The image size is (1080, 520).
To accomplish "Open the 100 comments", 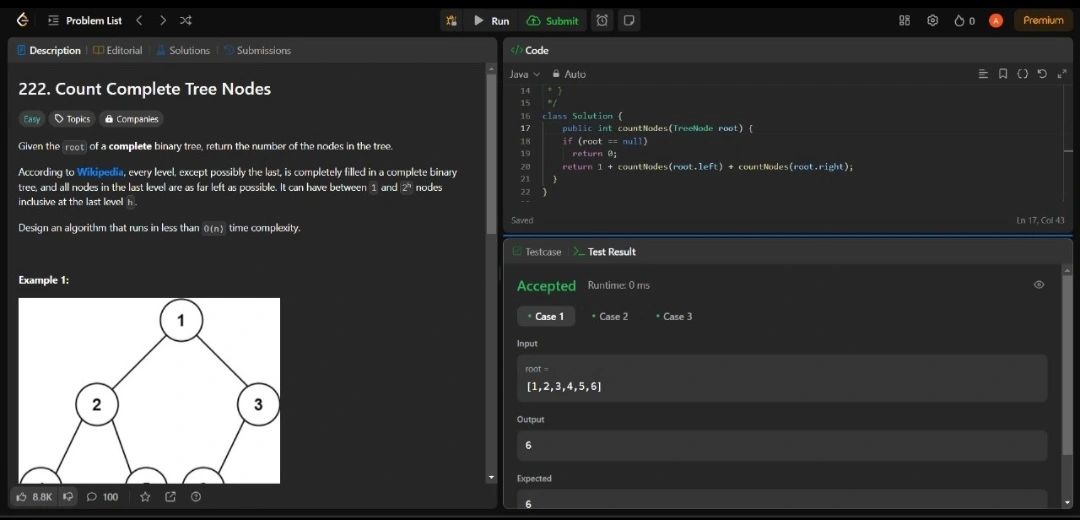I will point(103,497).
